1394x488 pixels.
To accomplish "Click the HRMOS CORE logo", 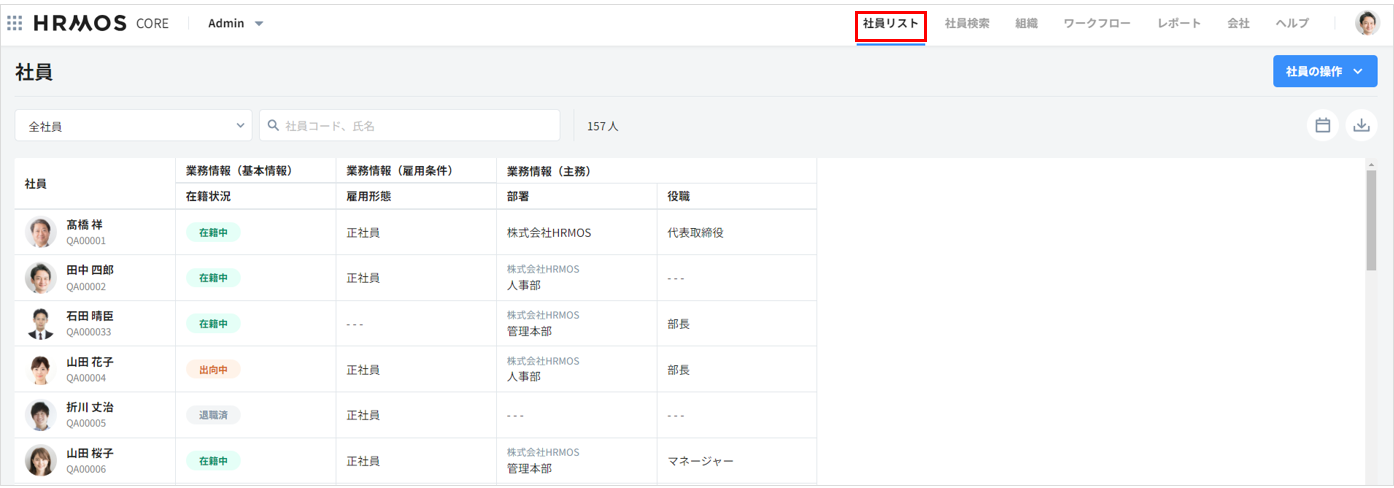I will pyautogui.click(x=101, y=23).
